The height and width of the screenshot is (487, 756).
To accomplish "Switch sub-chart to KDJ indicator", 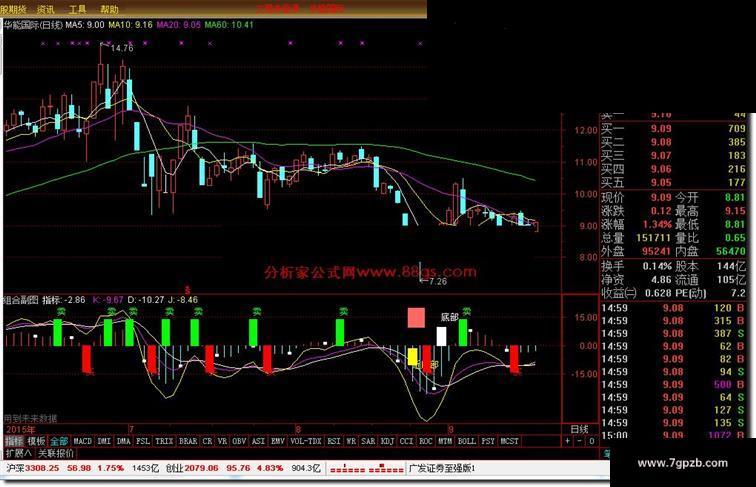I will 387,441.
